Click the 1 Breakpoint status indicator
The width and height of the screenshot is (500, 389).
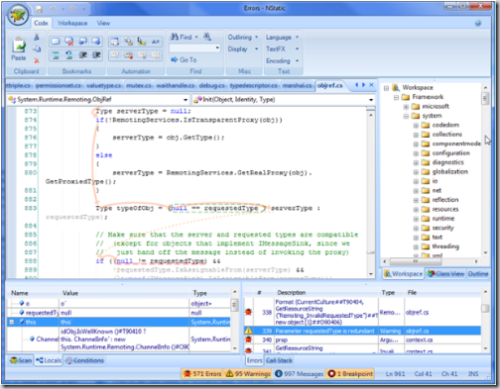click(x=350, y=374)
